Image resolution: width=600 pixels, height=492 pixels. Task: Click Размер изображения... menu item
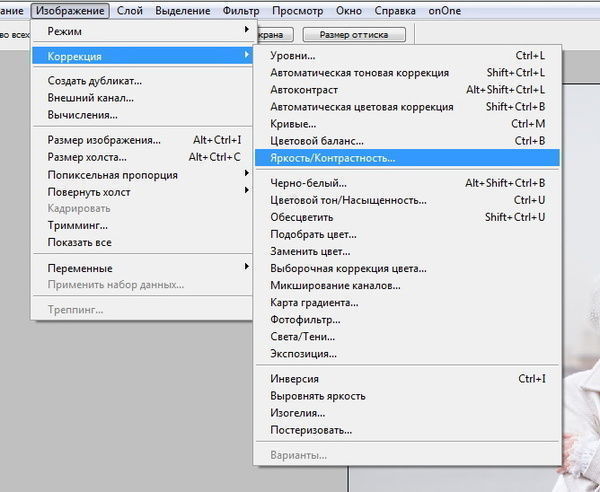(x=104, y=140)
